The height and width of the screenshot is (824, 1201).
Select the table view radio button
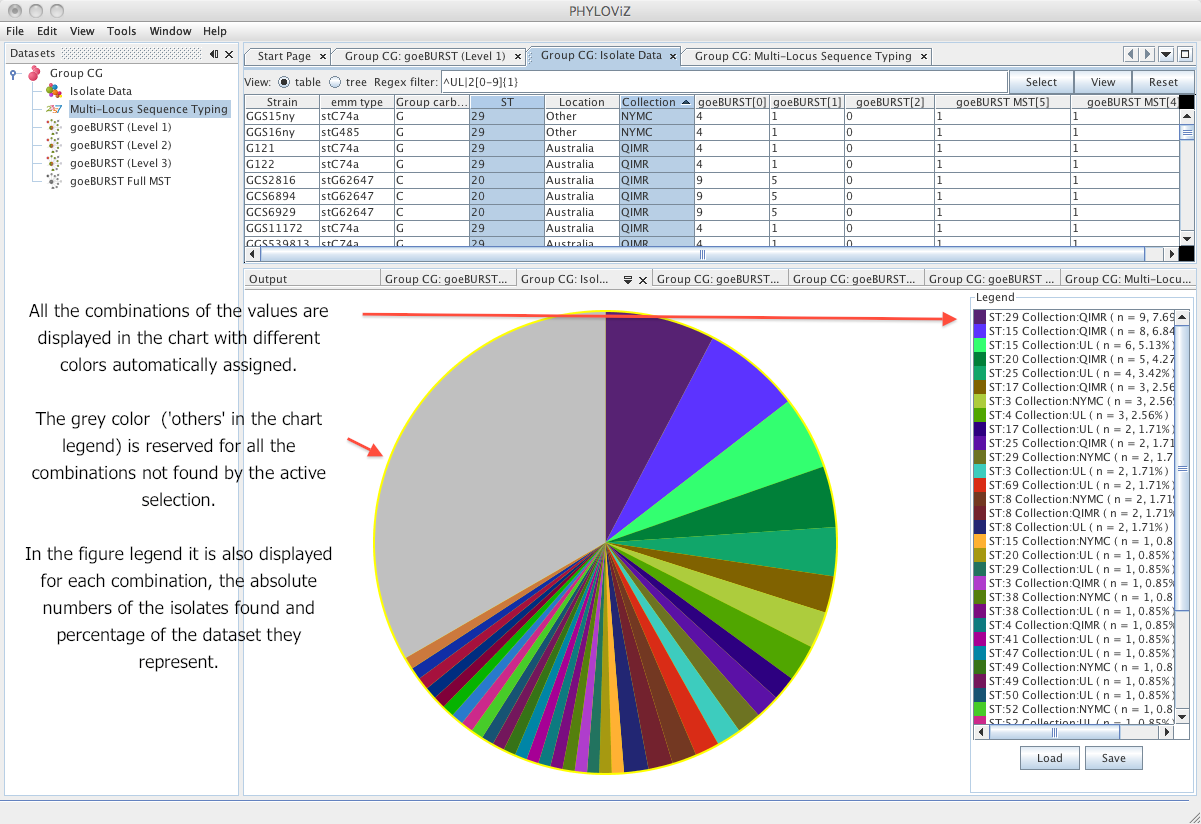284,82
